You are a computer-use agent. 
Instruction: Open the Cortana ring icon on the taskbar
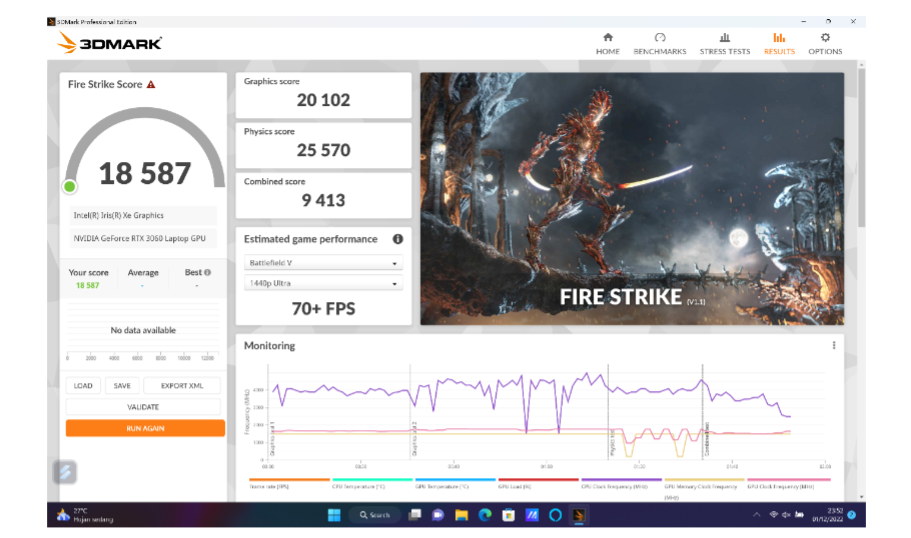555,515
